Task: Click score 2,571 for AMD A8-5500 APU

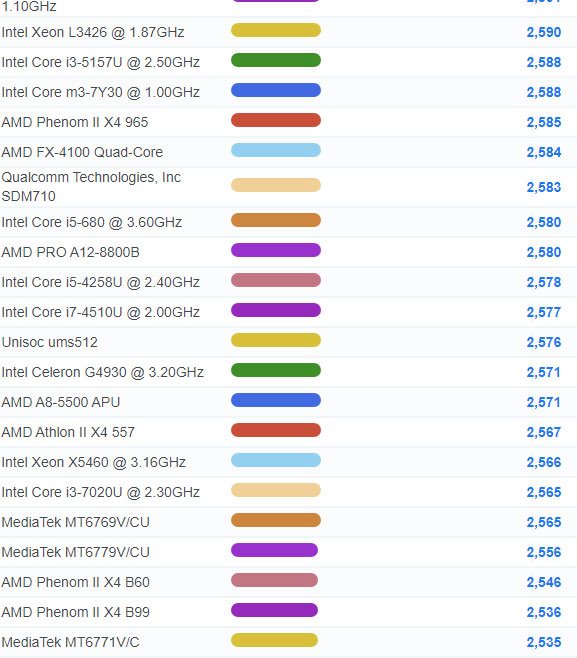Action: pyautogui.click(x=544, y=402)
